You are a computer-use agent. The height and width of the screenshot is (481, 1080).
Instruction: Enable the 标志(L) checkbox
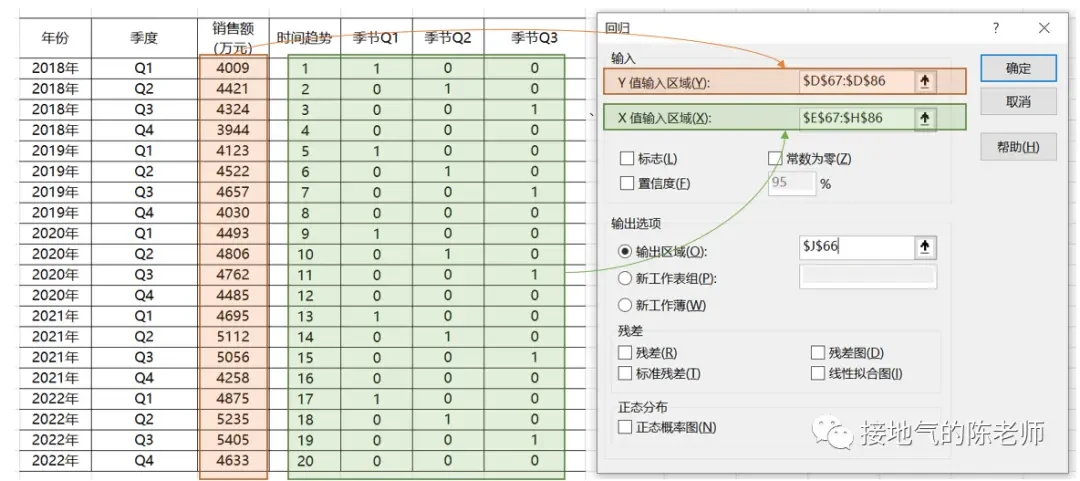626,158
